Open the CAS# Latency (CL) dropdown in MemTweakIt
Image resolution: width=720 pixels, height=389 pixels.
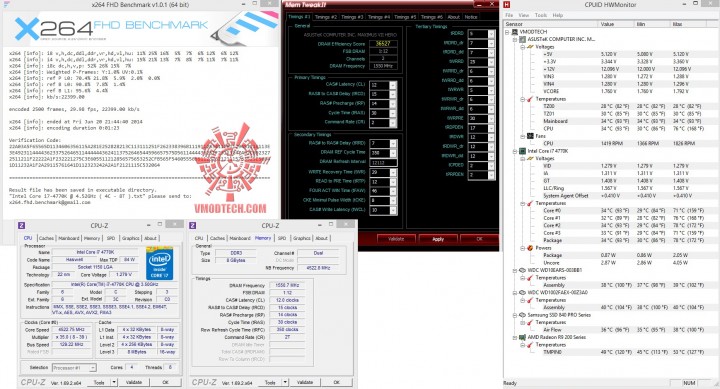(x=393, y=85)
